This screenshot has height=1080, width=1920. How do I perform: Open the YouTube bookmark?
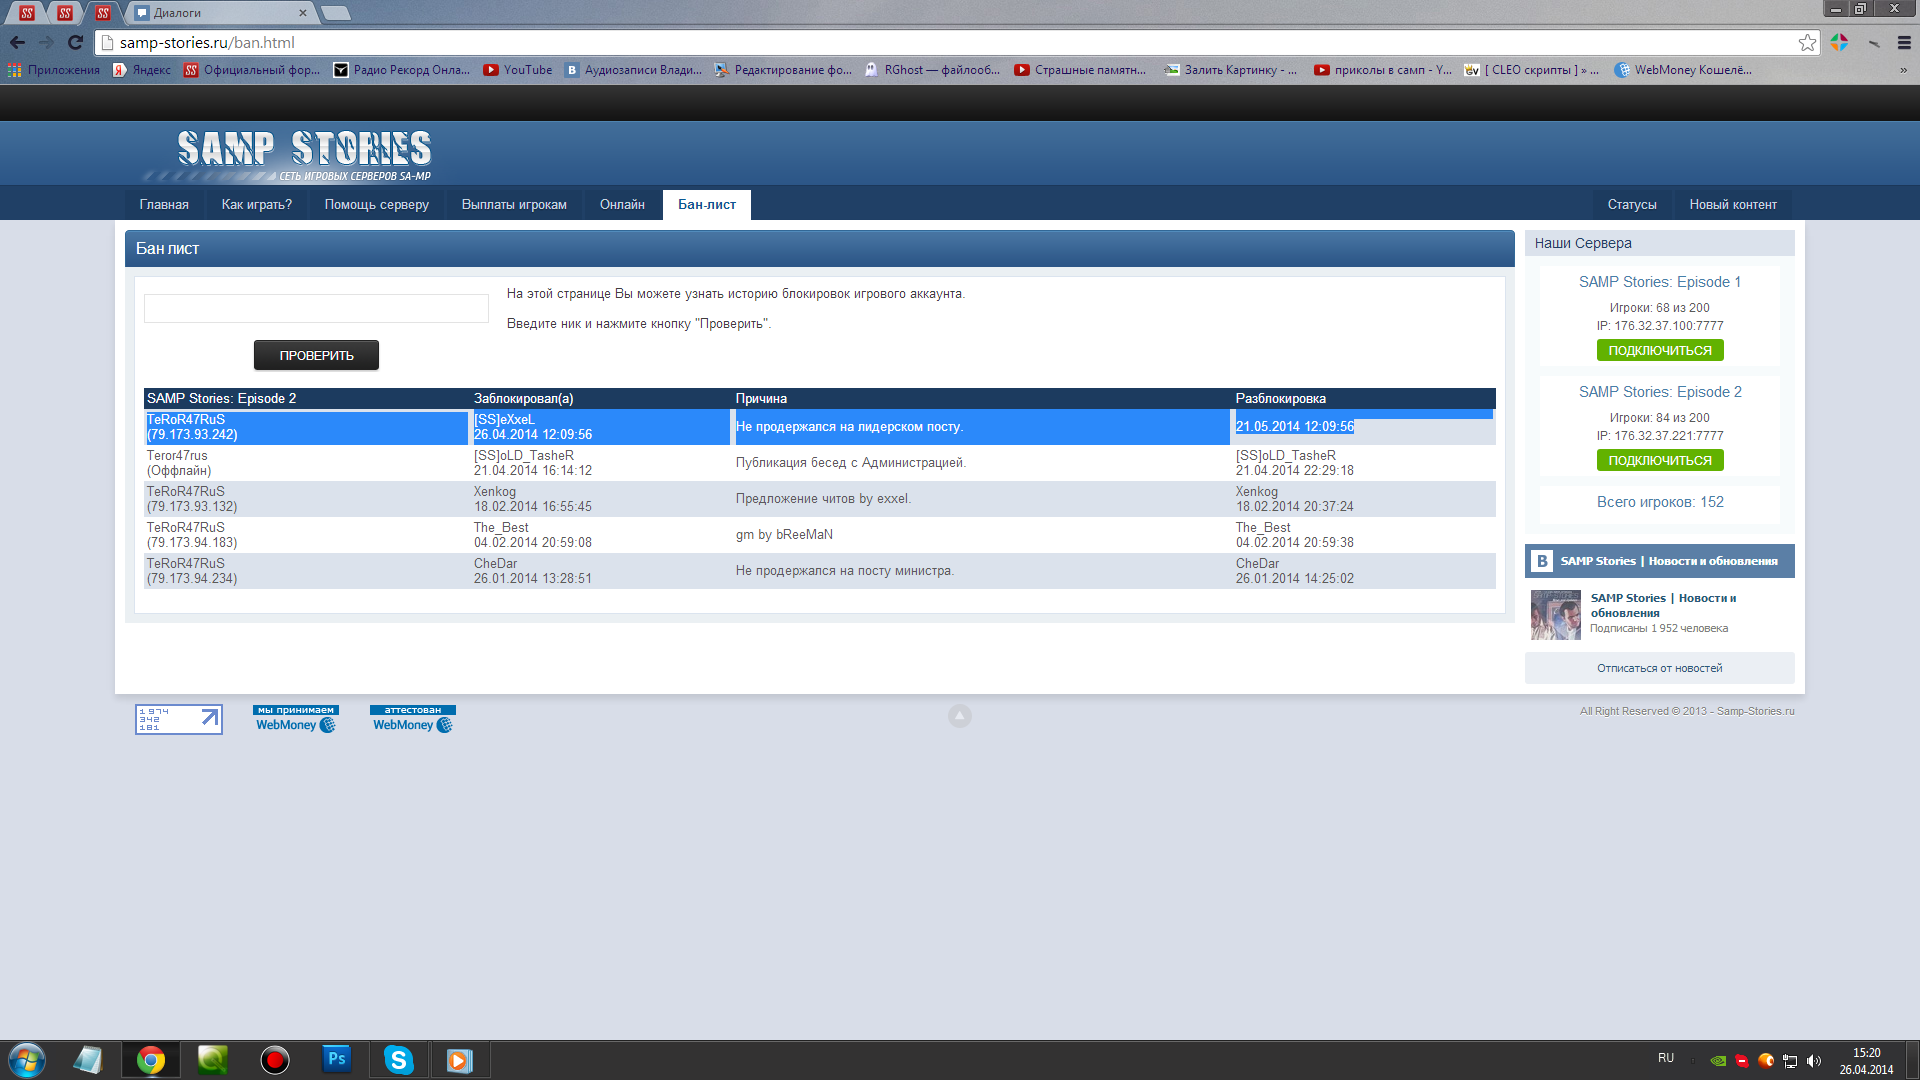518,70
